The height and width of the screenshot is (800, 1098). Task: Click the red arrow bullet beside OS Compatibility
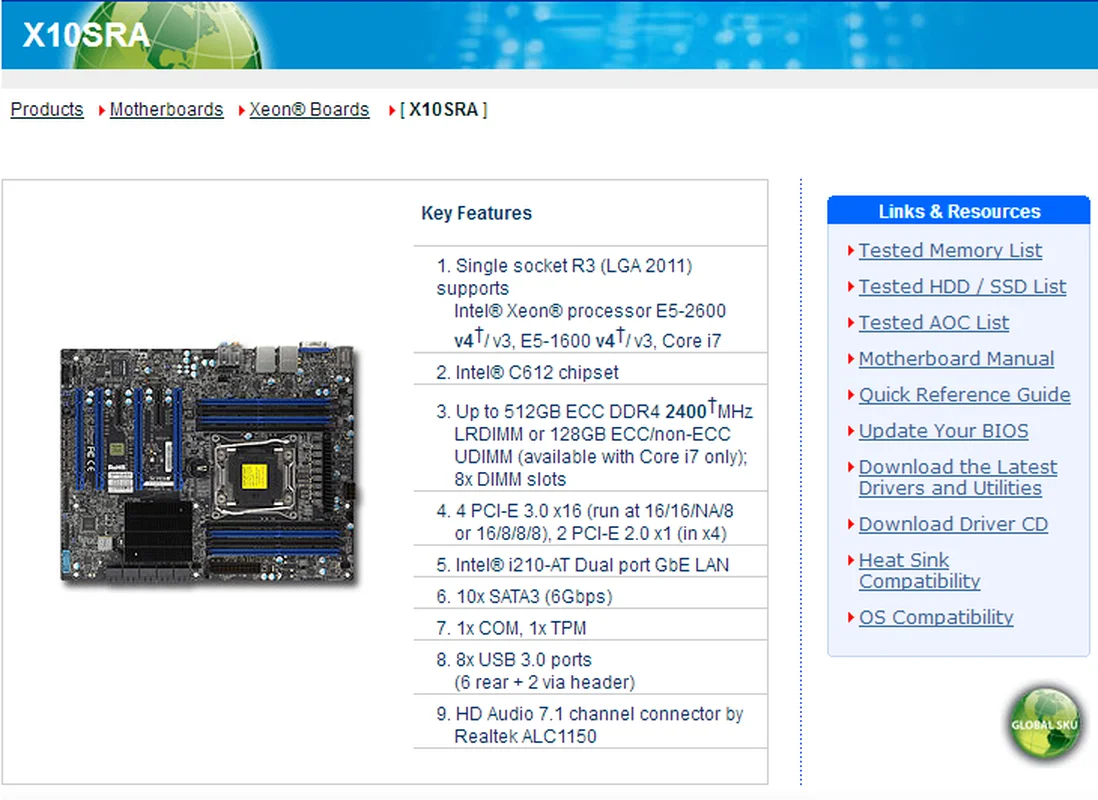tap(851, 617)
